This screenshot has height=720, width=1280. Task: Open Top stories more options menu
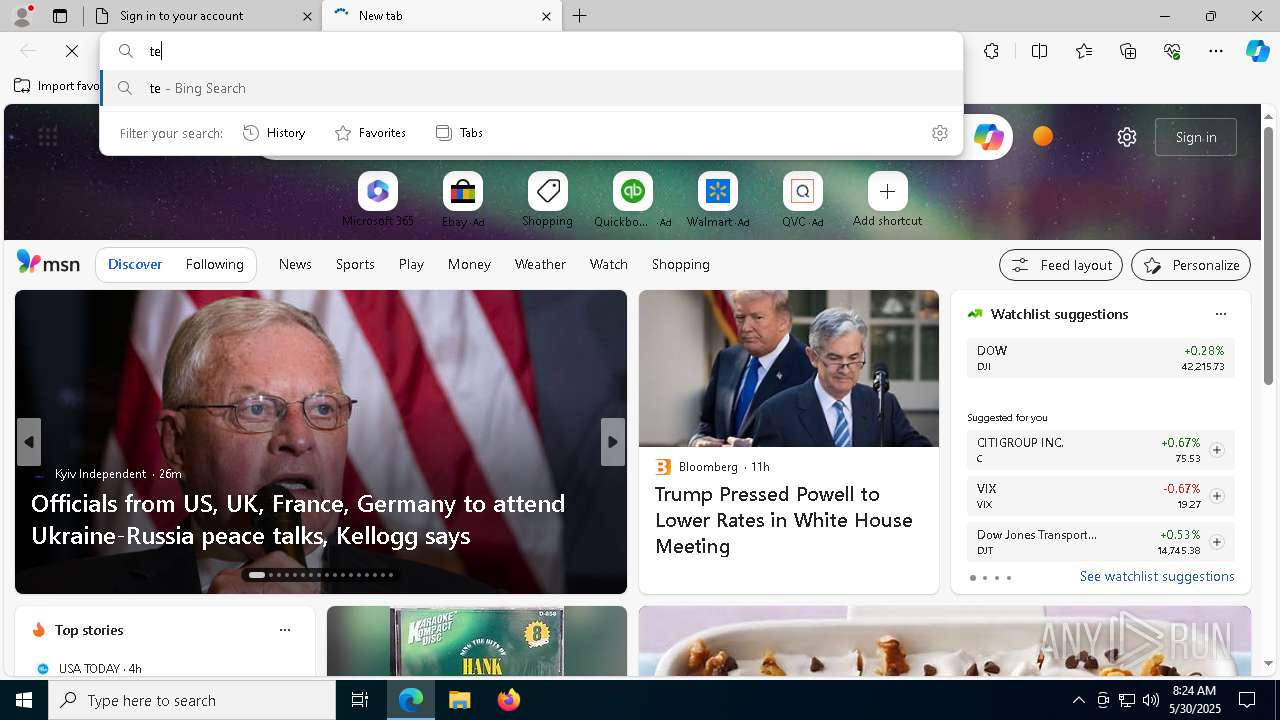(x=284, y=630)
